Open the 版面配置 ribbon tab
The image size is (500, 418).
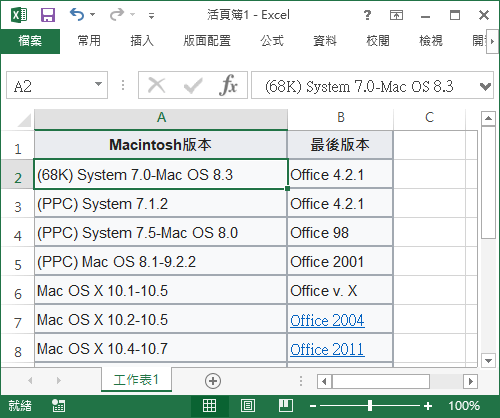coord(207,41)
